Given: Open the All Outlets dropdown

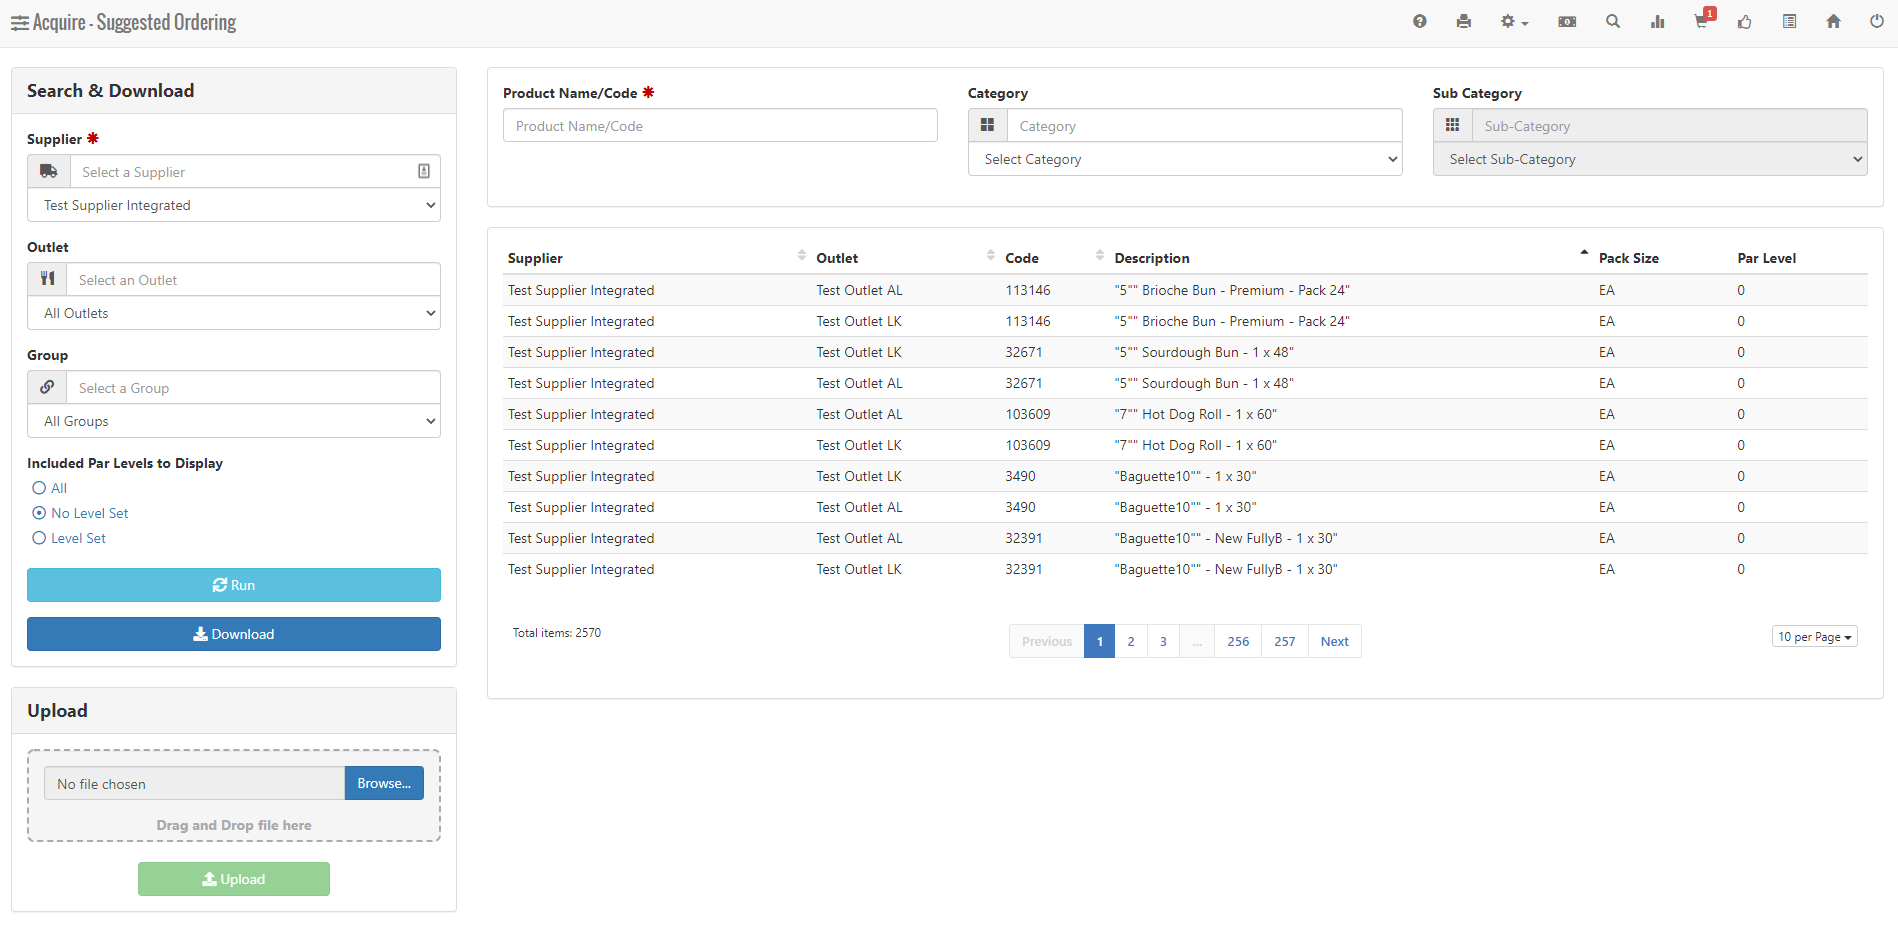Looking at the screenshot, I should [234, 313].
